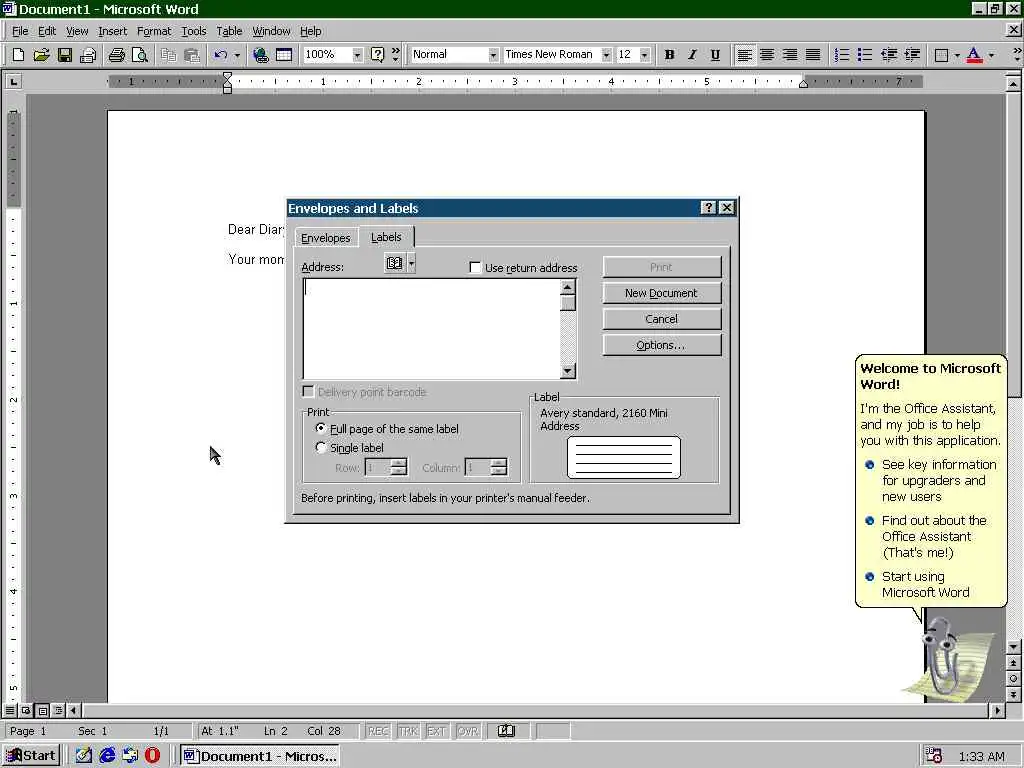Open label Options... button

click(x=662, y=345)
